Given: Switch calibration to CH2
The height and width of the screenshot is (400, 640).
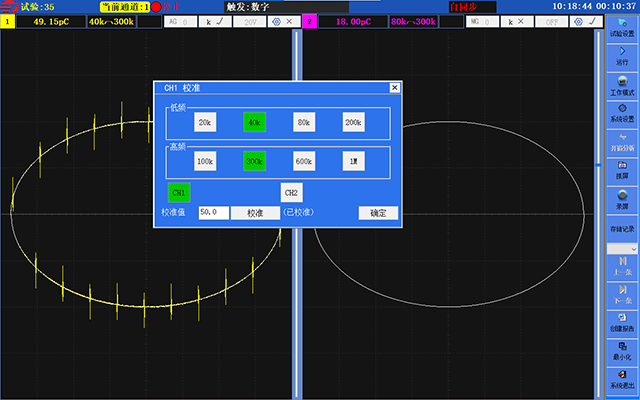Looking at the screenshot, I should click(291, 192).
